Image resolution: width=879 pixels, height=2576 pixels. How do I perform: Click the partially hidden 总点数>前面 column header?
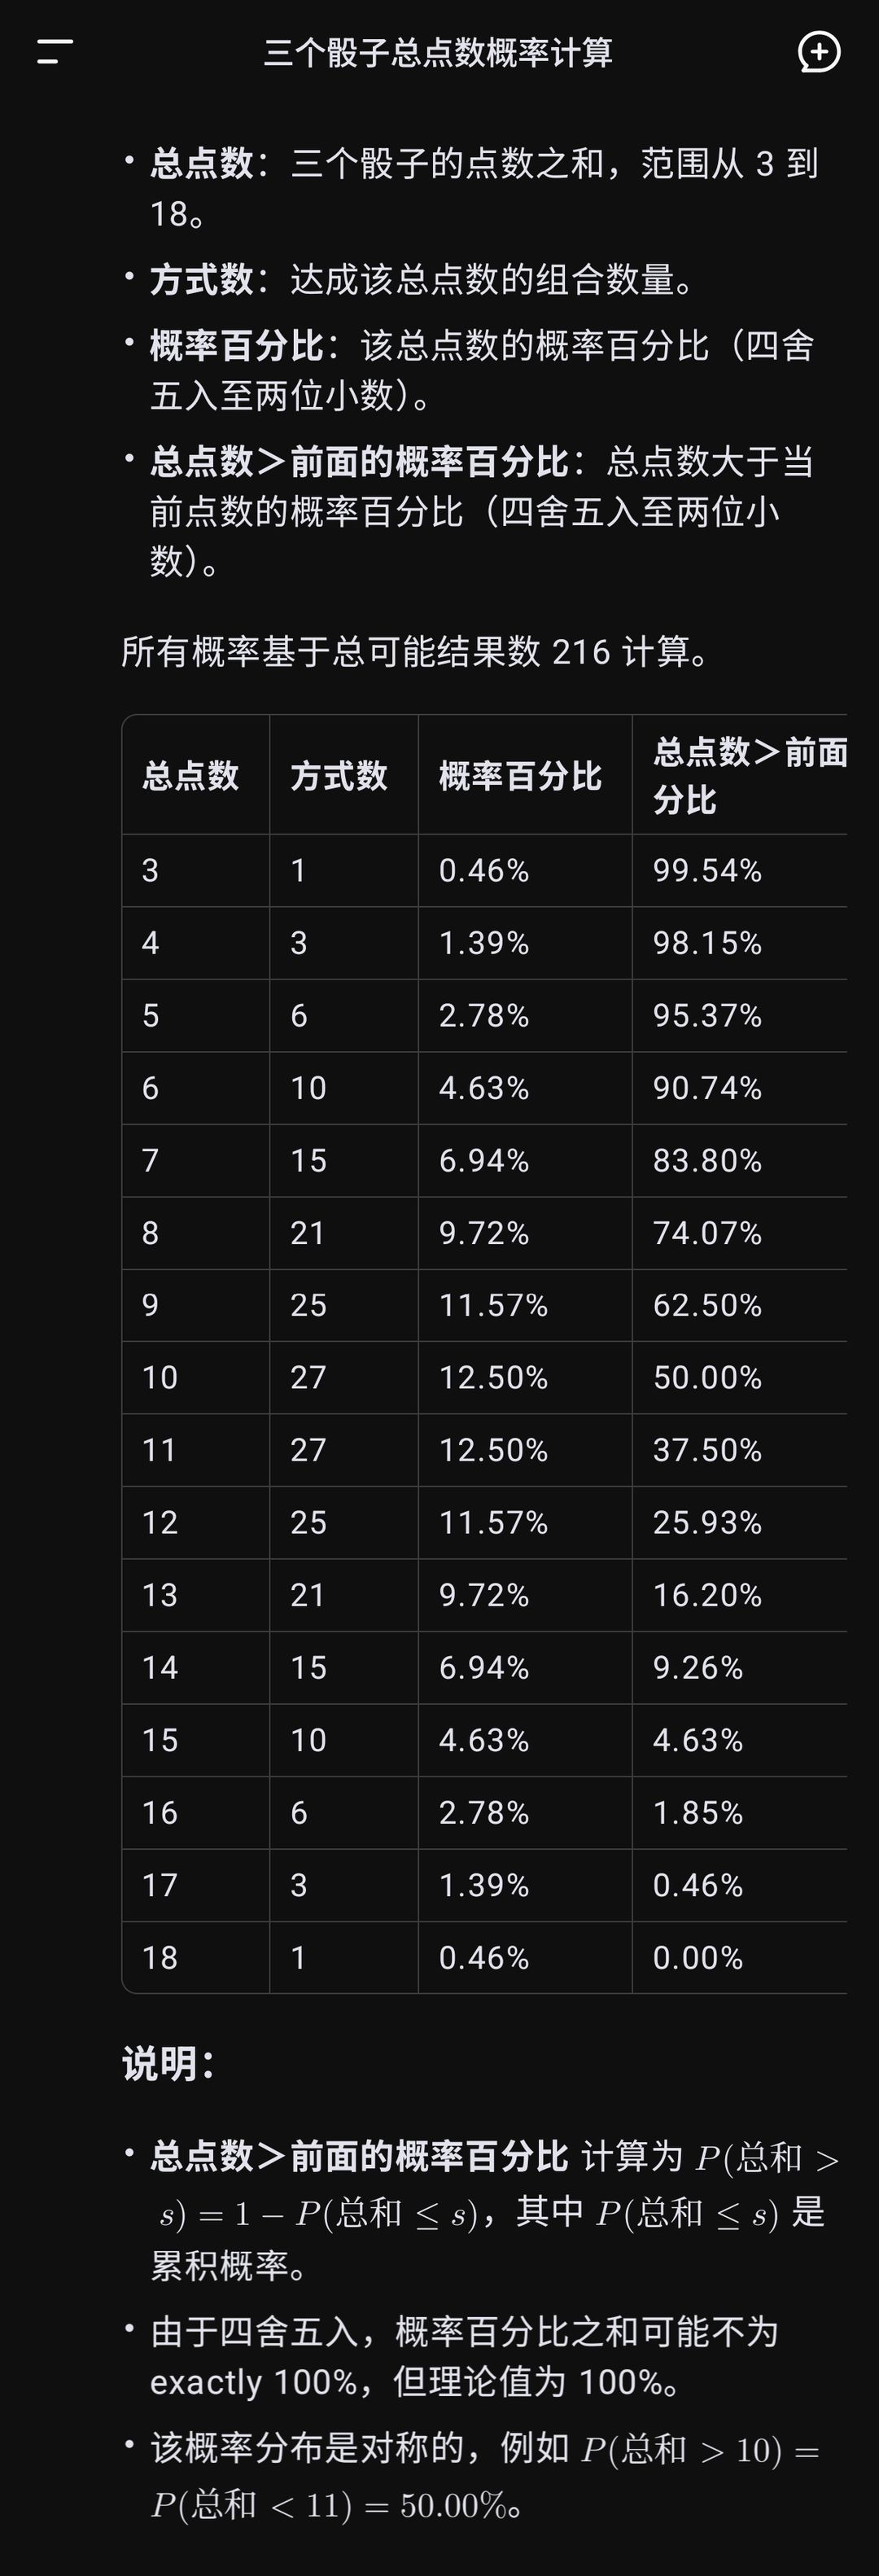(x=749, y=775)
